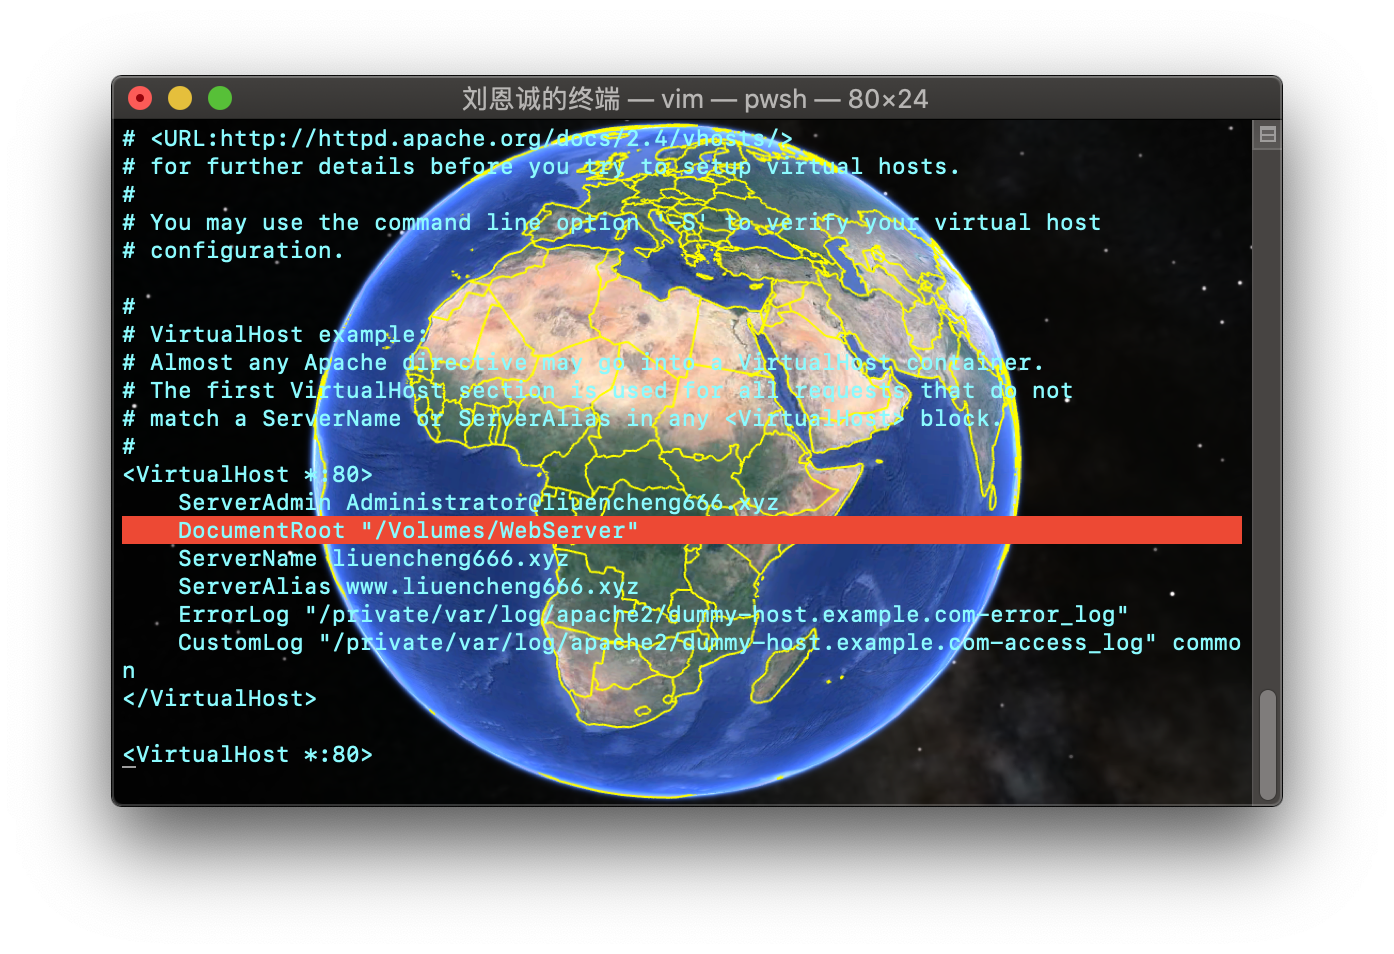Image resolution: width=1394 pixels, height=954 pixels.
Task: Click the "# VirtualHost example:" comment line
Action: [275, 335]
